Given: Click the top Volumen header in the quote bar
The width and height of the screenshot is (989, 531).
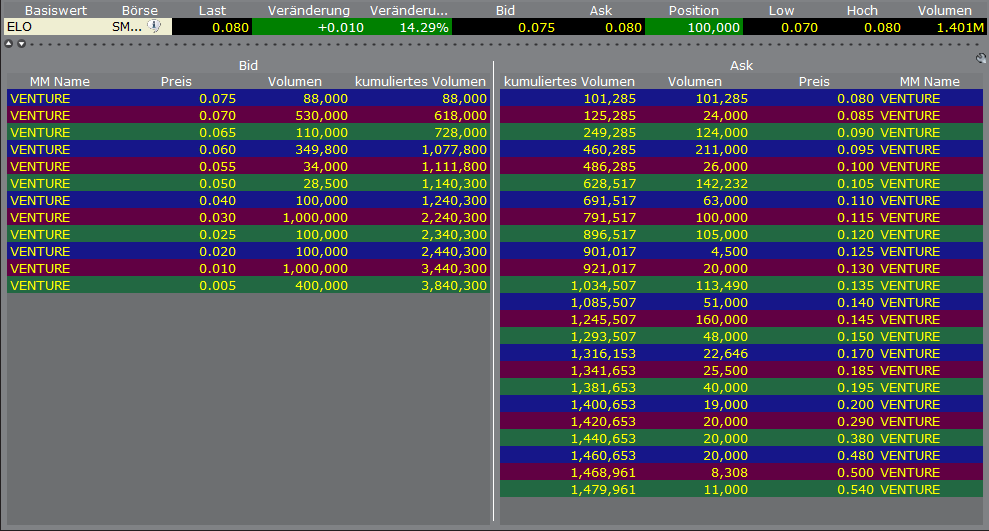Looking at the screenshot, I should point(945,10).
